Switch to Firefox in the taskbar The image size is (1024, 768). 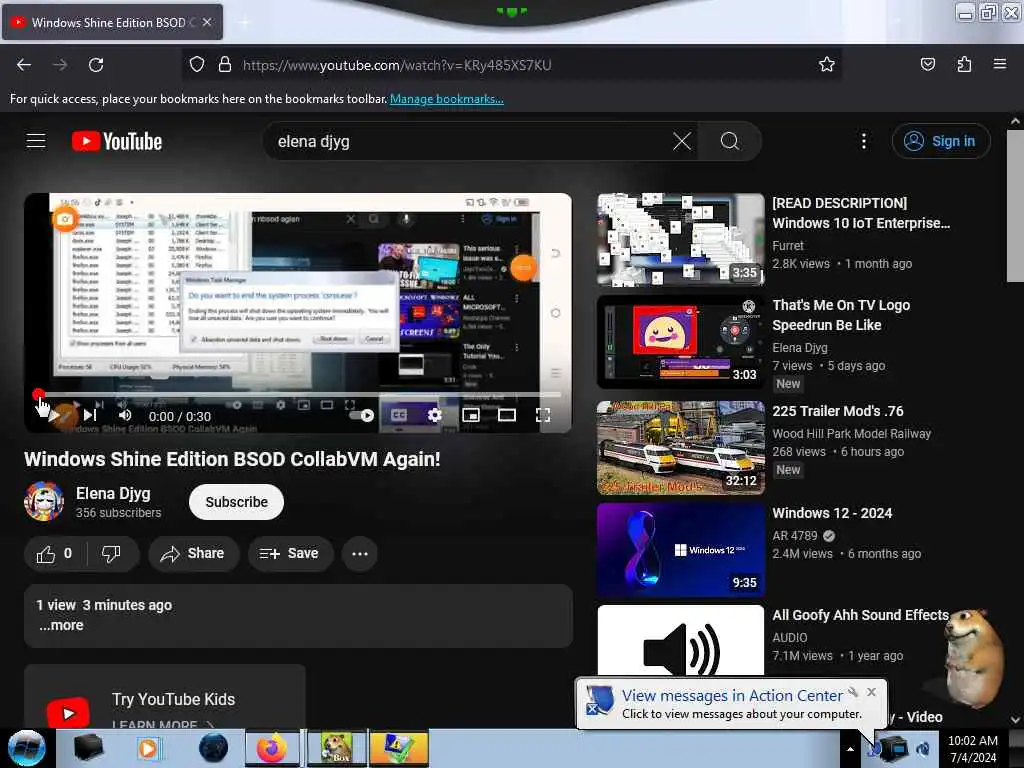pos(272,748)
